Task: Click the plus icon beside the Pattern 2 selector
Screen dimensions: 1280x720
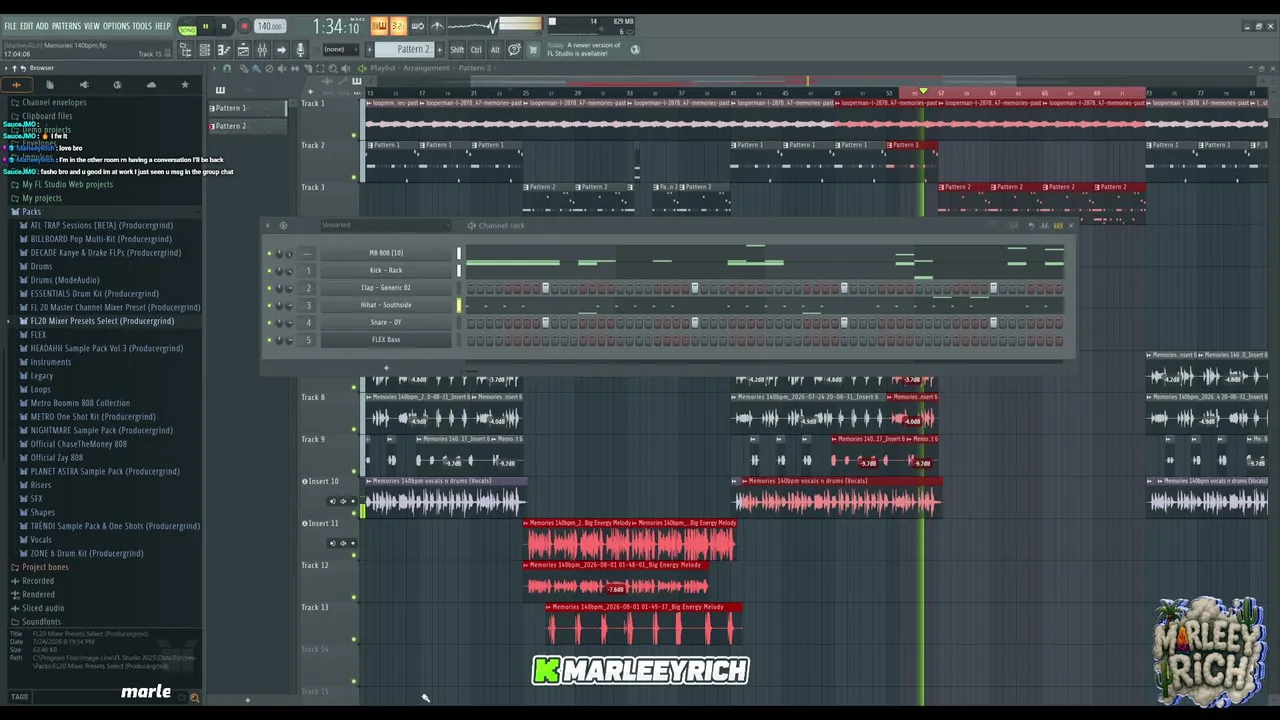Action: (x=441, y=50)
